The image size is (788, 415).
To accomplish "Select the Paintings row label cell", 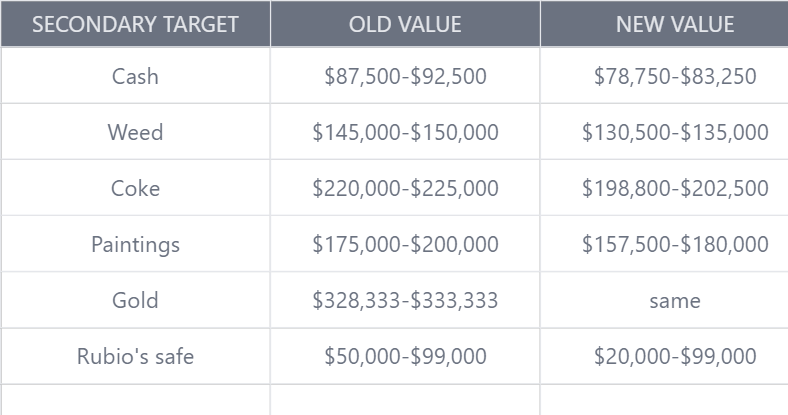I will coord(135,244).
